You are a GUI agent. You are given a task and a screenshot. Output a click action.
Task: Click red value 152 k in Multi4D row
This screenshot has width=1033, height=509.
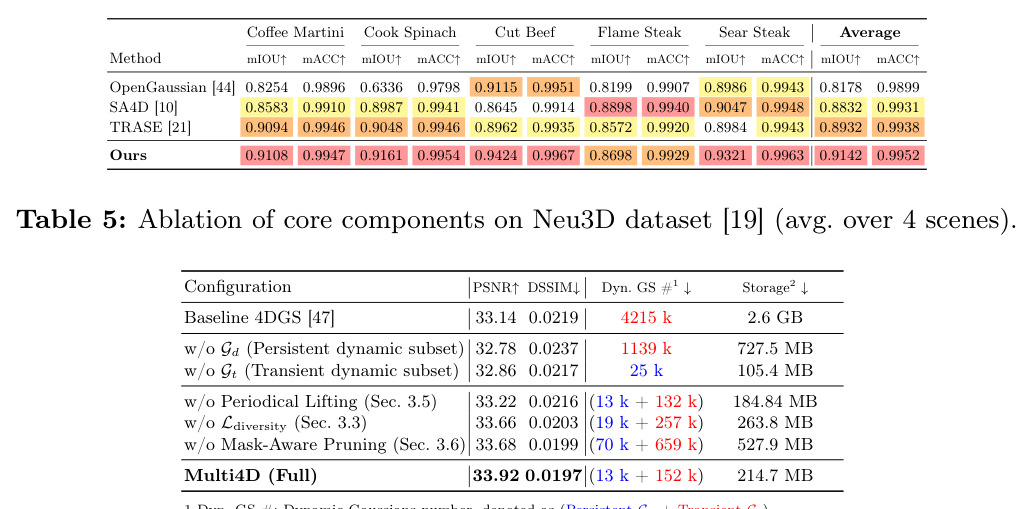(x=676, y=475)
